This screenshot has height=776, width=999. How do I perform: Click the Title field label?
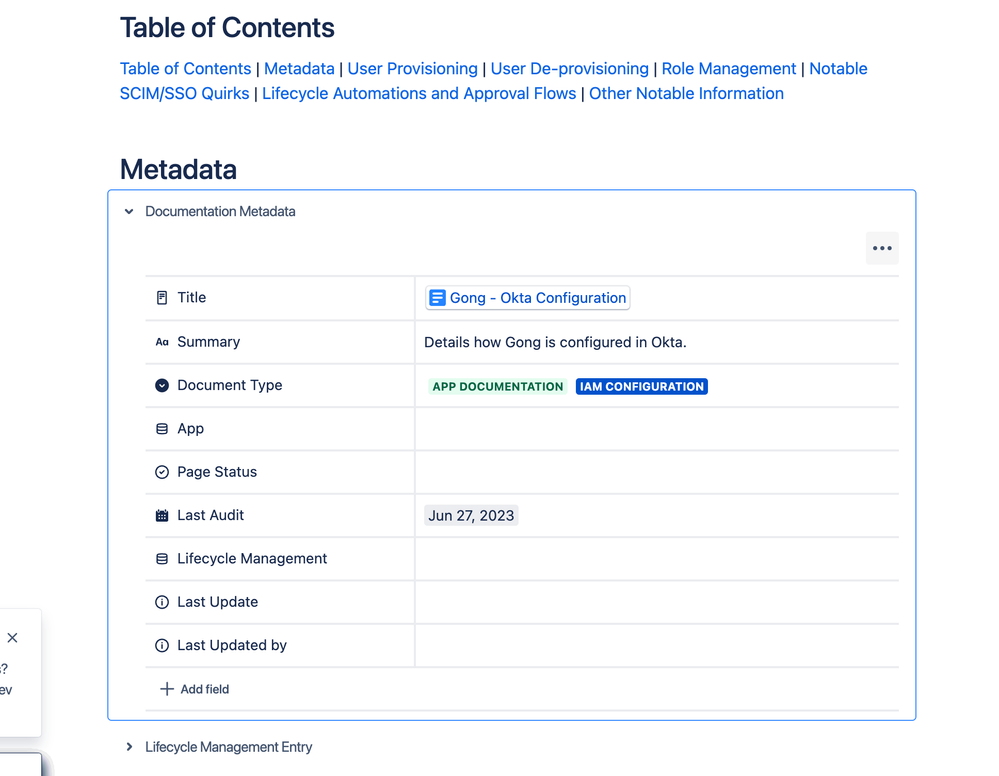point(192,298)
